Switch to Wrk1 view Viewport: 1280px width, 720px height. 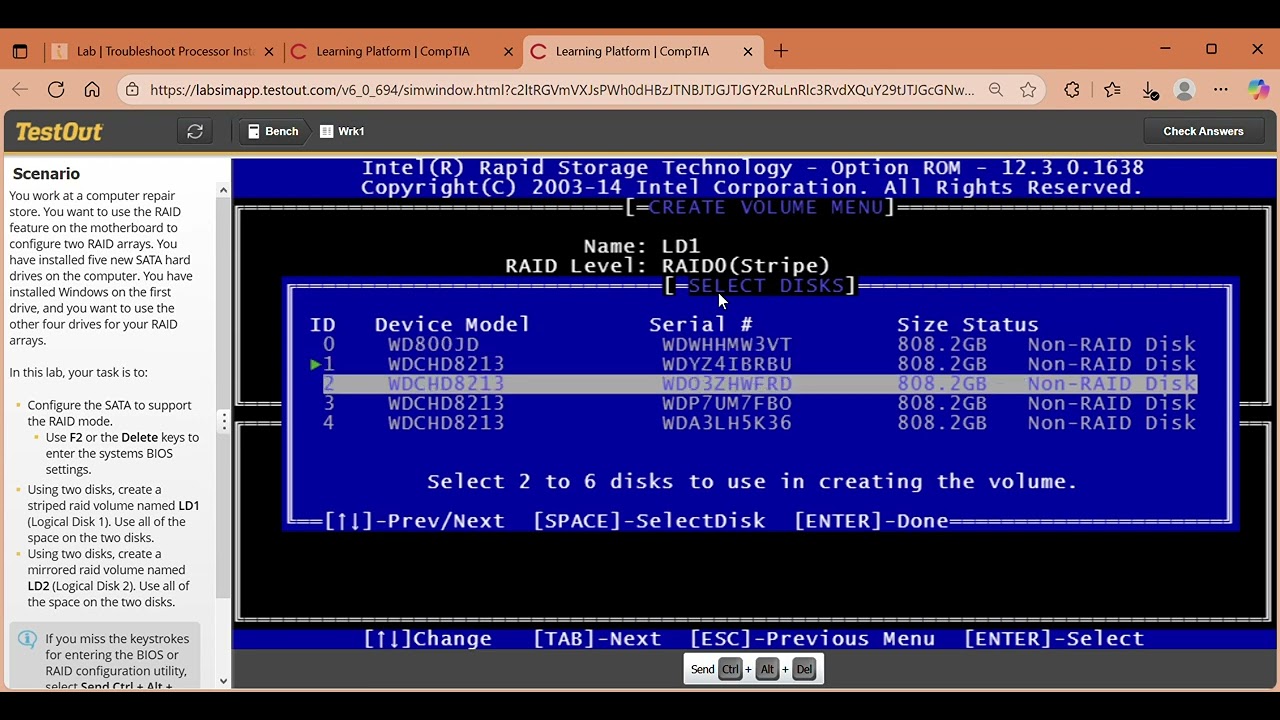tap(342, 131)
